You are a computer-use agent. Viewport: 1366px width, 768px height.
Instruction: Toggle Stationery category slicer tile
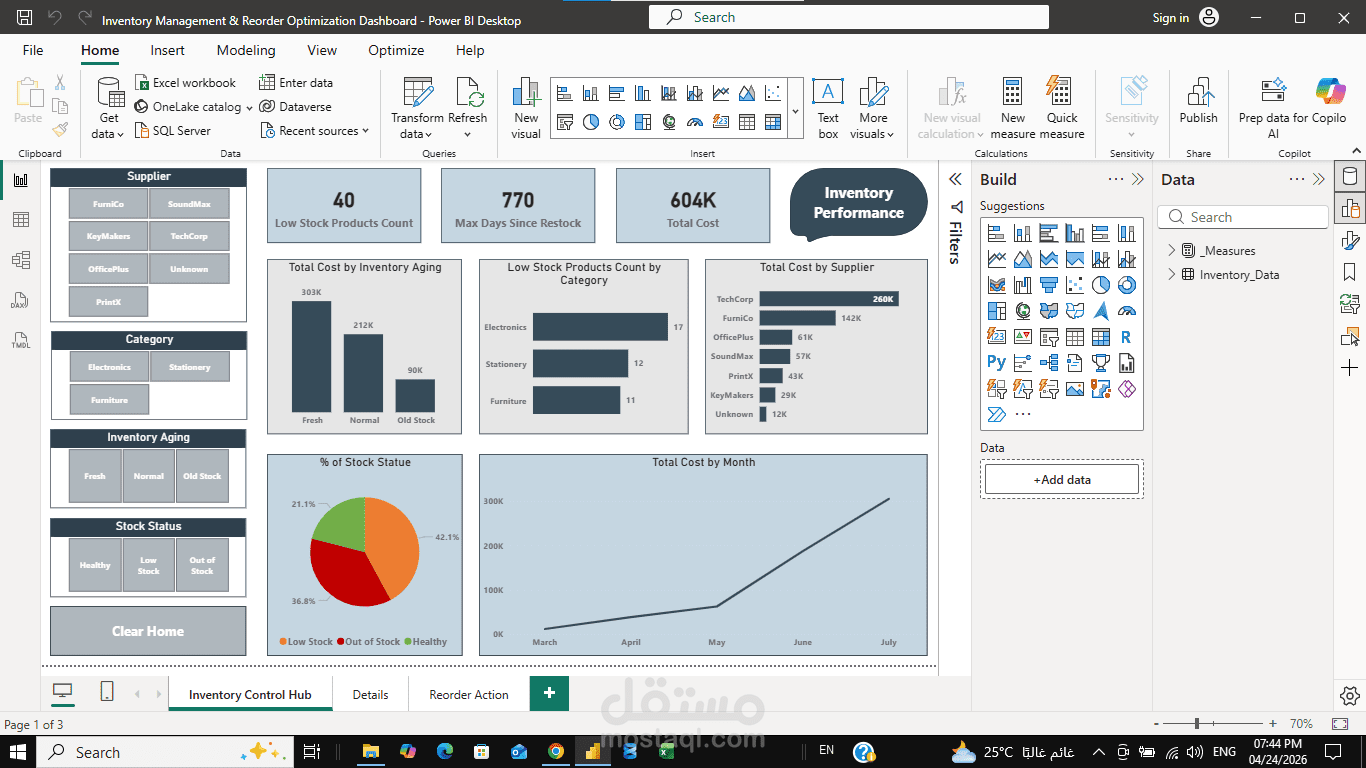pyautogui.click(x=190, y=367)
